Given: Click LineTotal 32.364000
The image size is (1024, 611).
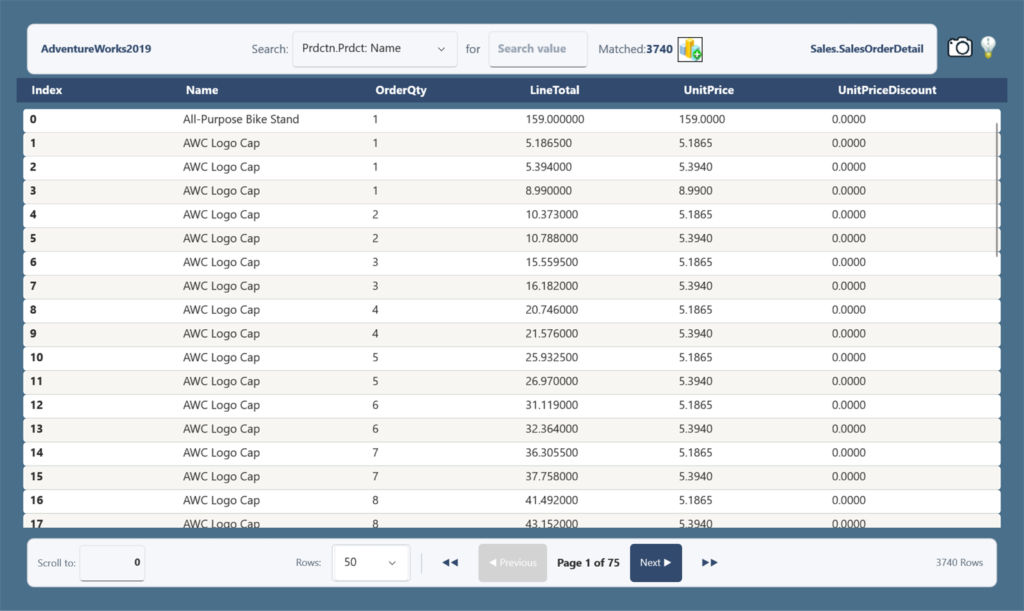Looking at the screenshot, I should coord(552,429).
